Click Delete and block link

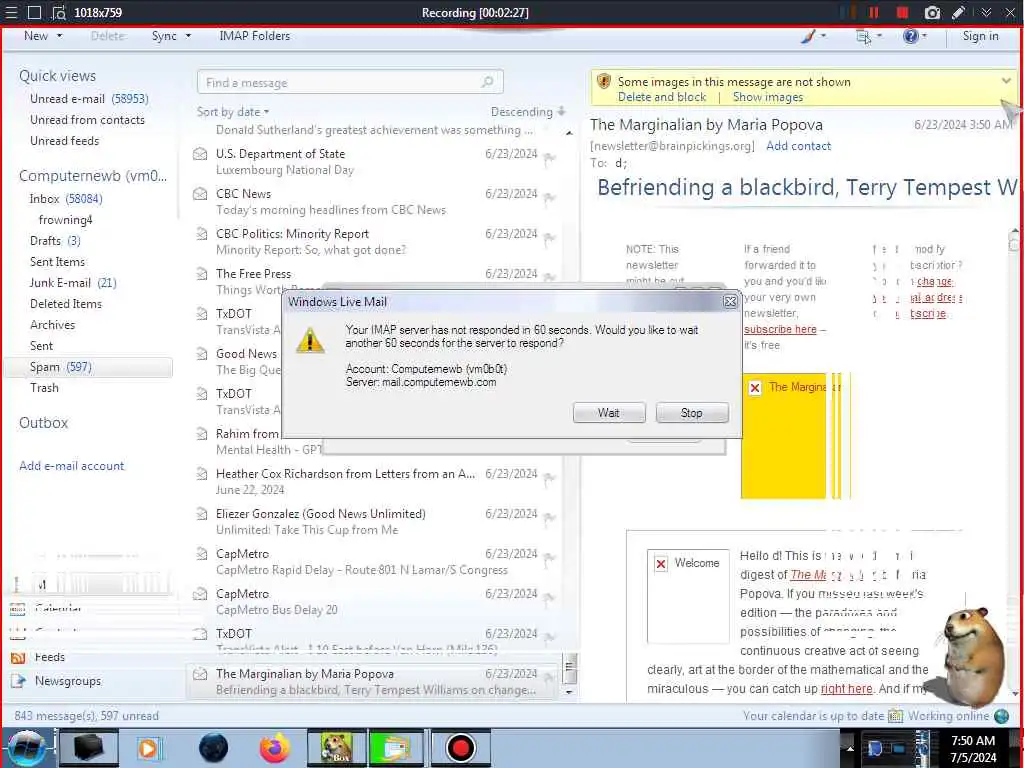662,97
